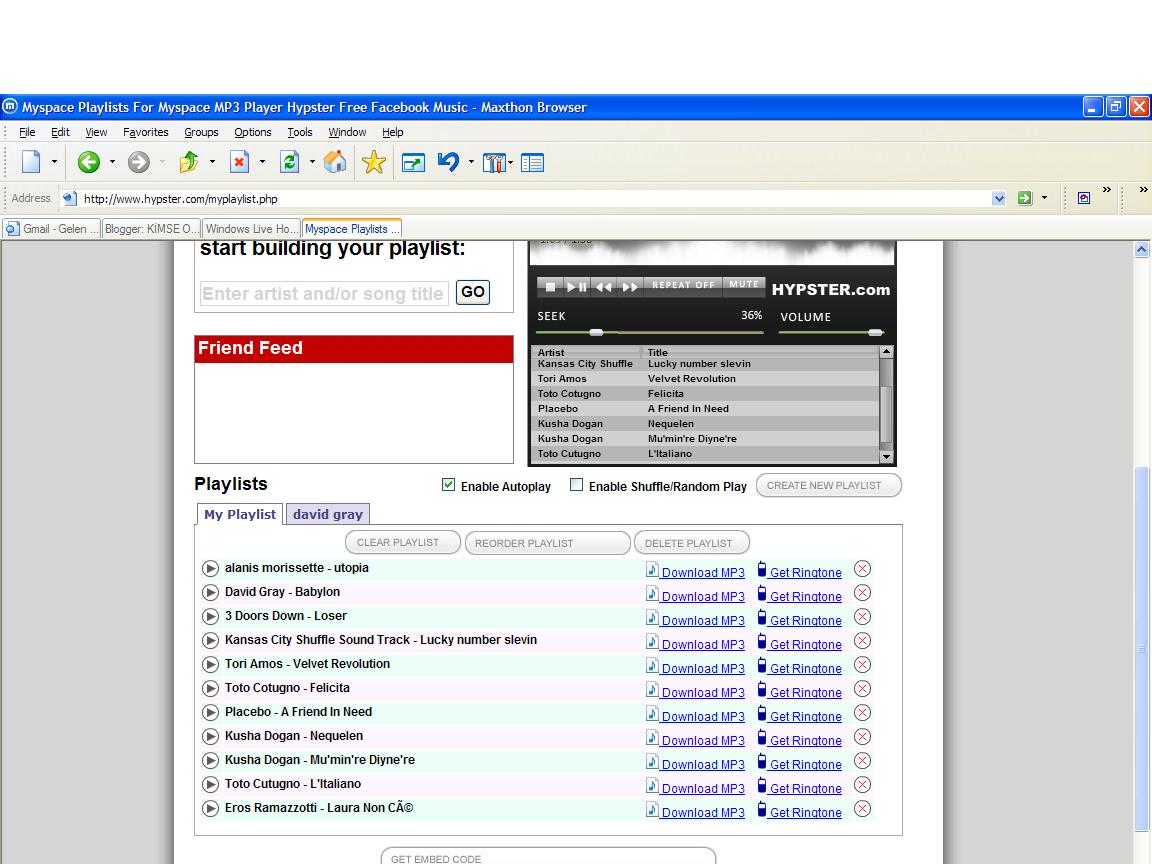
Task: Check Enable Shuffle/Random Play
Action: pyautogui.click(x=577, y=485)
